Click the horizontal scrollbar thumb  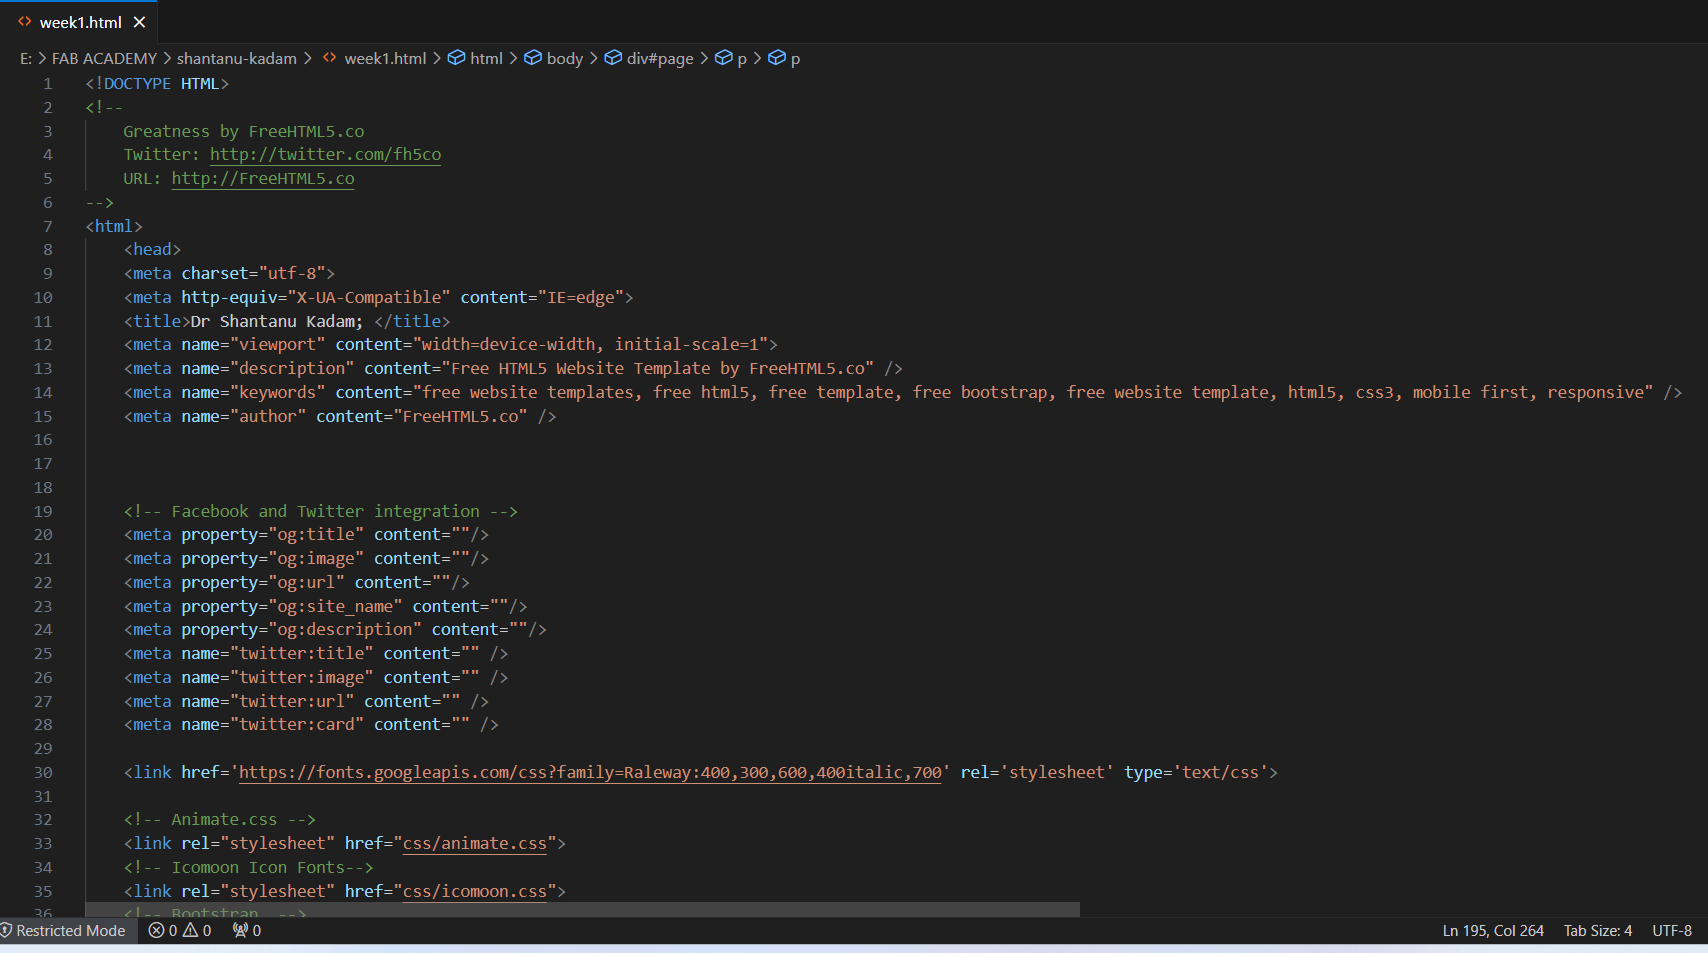[582, 910]
